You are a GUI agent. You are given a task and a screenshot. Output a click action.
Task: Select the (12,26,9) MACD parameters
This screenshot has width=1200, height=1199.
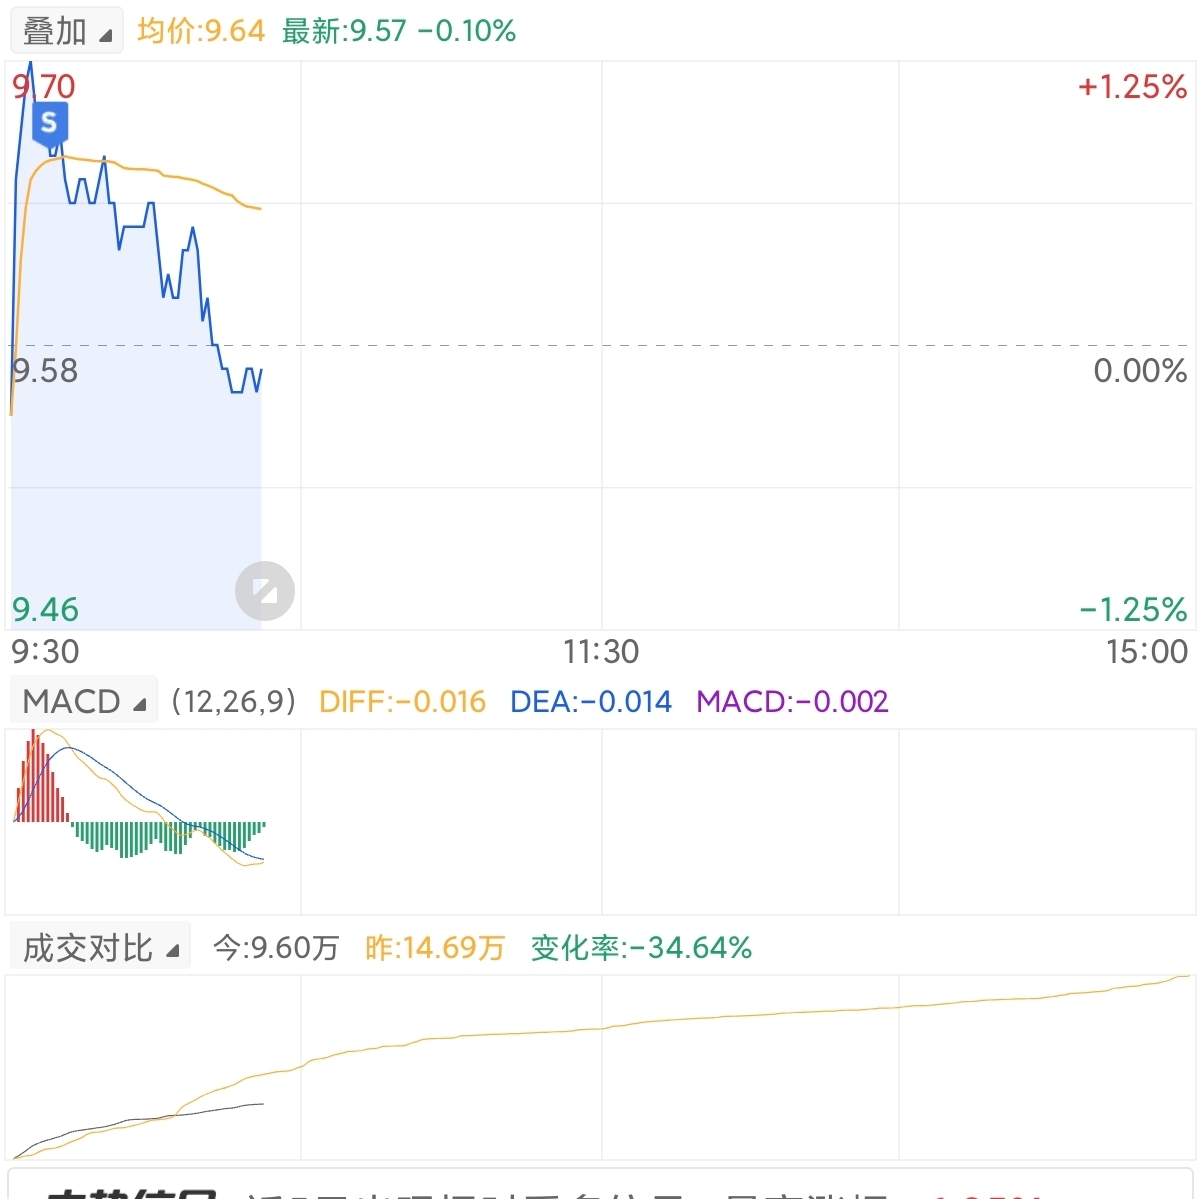[x=234, y=701]
